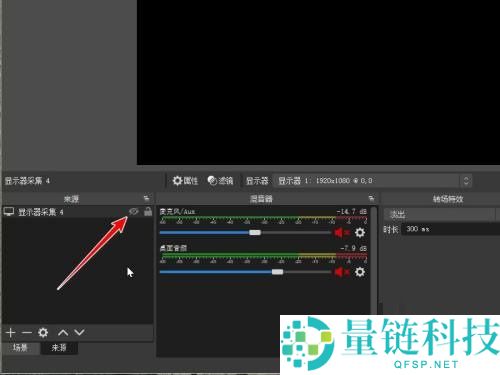Viewport: 500px width, 375px height.
Task: Click the -14.7 dB level readout
Action: pos(351,212)
